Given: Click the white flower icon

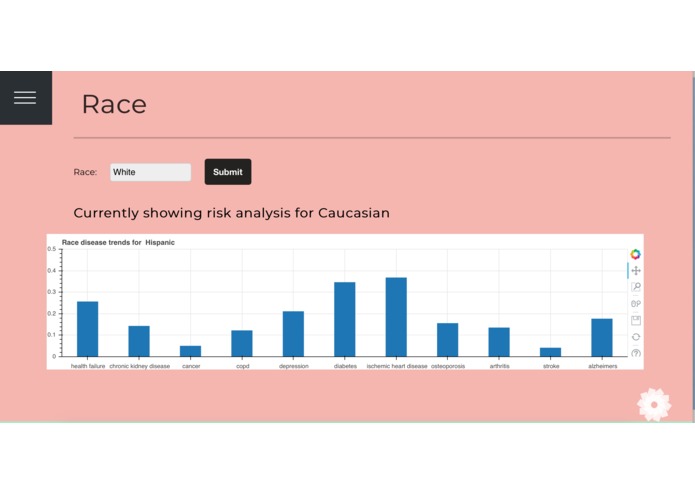Looking at the screenshot, I should (x=654, y=405).
